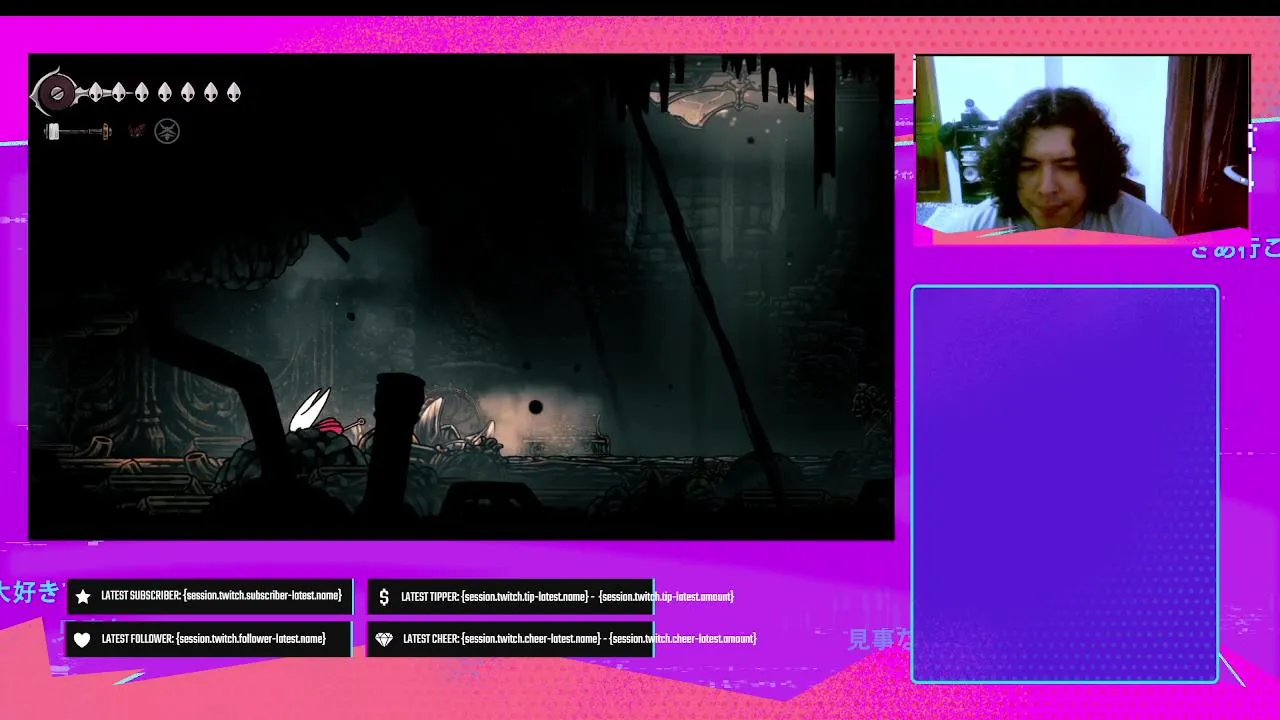The image size is (1280, 720).
Task: Click the silk spool gauge icon
Action: point(56,93)
